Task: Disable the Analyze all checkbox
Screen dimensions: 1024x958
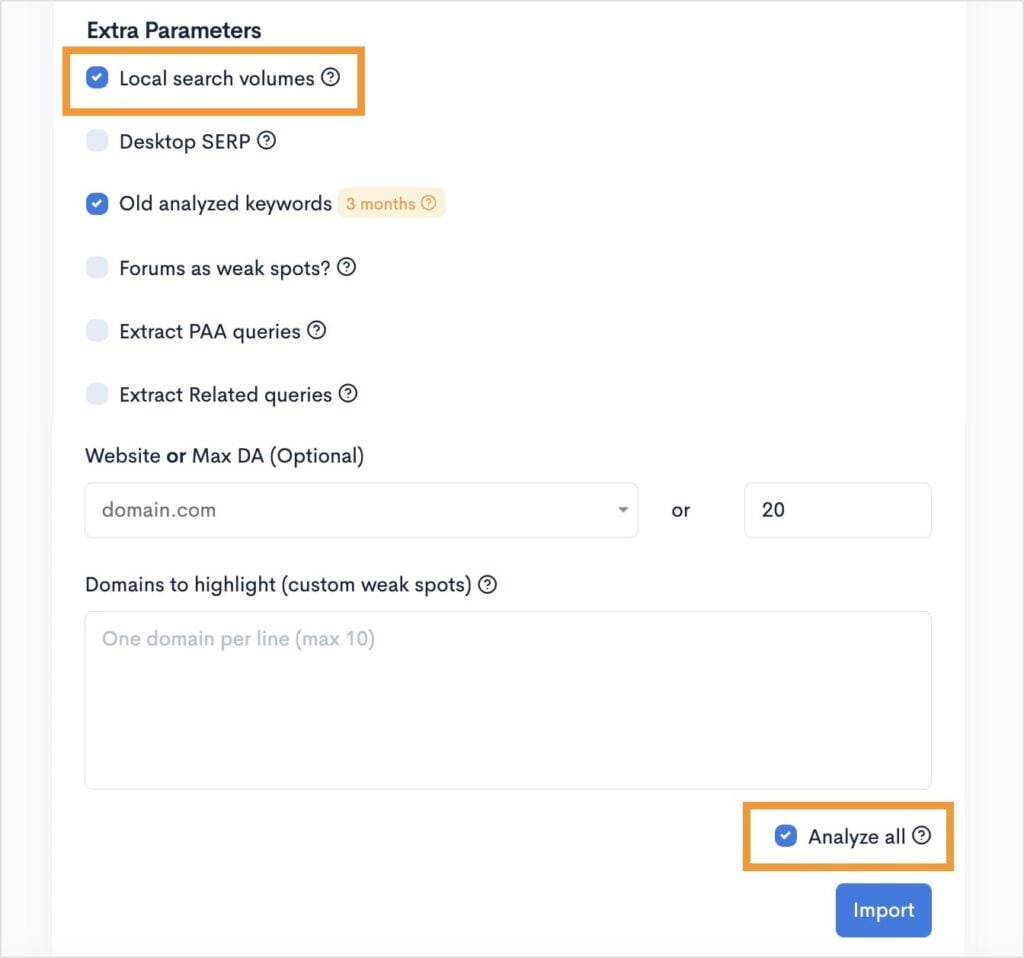Action: pos(785,836)
